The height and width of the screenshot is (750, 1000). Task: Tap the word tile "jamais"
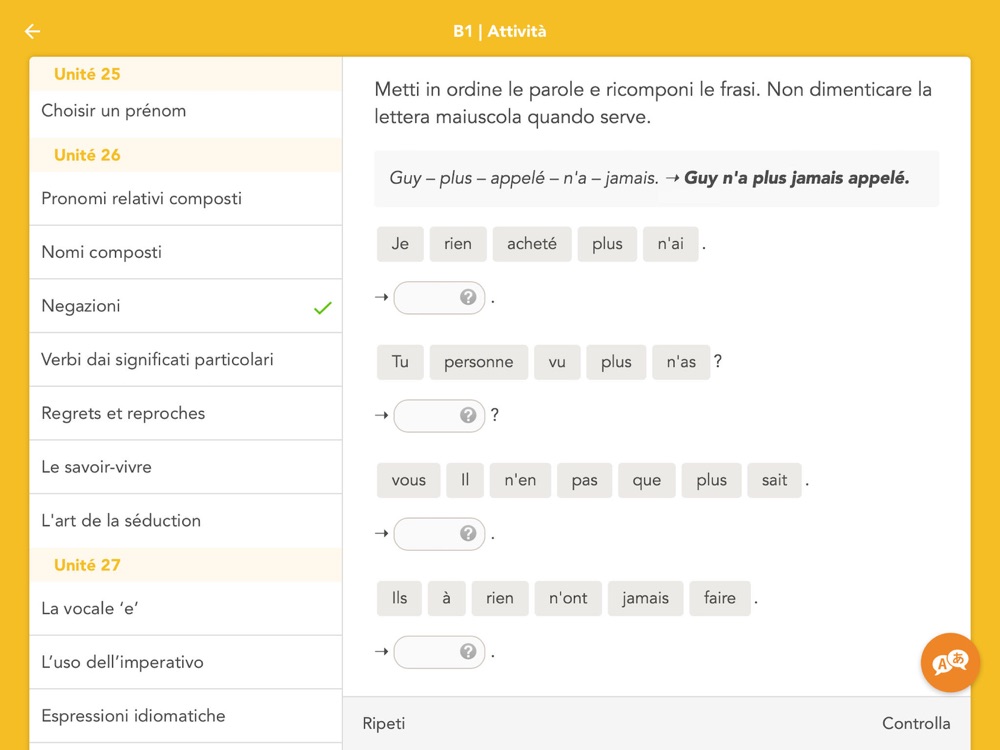tap(645, 598)
